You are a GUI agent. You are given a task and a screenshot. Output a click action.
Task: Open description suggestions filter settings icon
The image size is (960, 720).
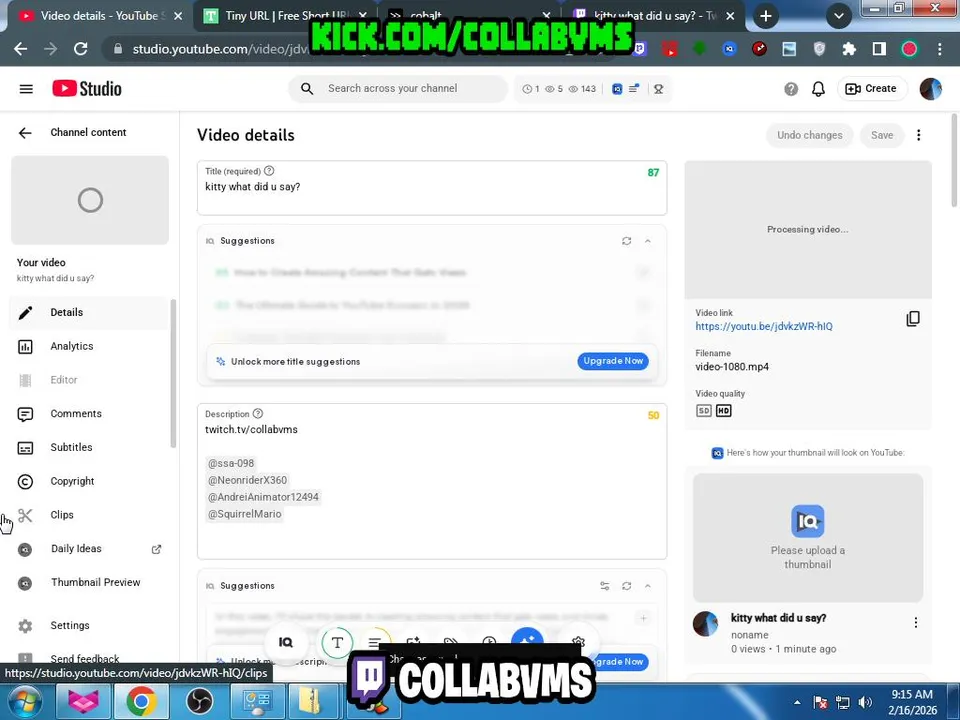click(x=604, y=586)
